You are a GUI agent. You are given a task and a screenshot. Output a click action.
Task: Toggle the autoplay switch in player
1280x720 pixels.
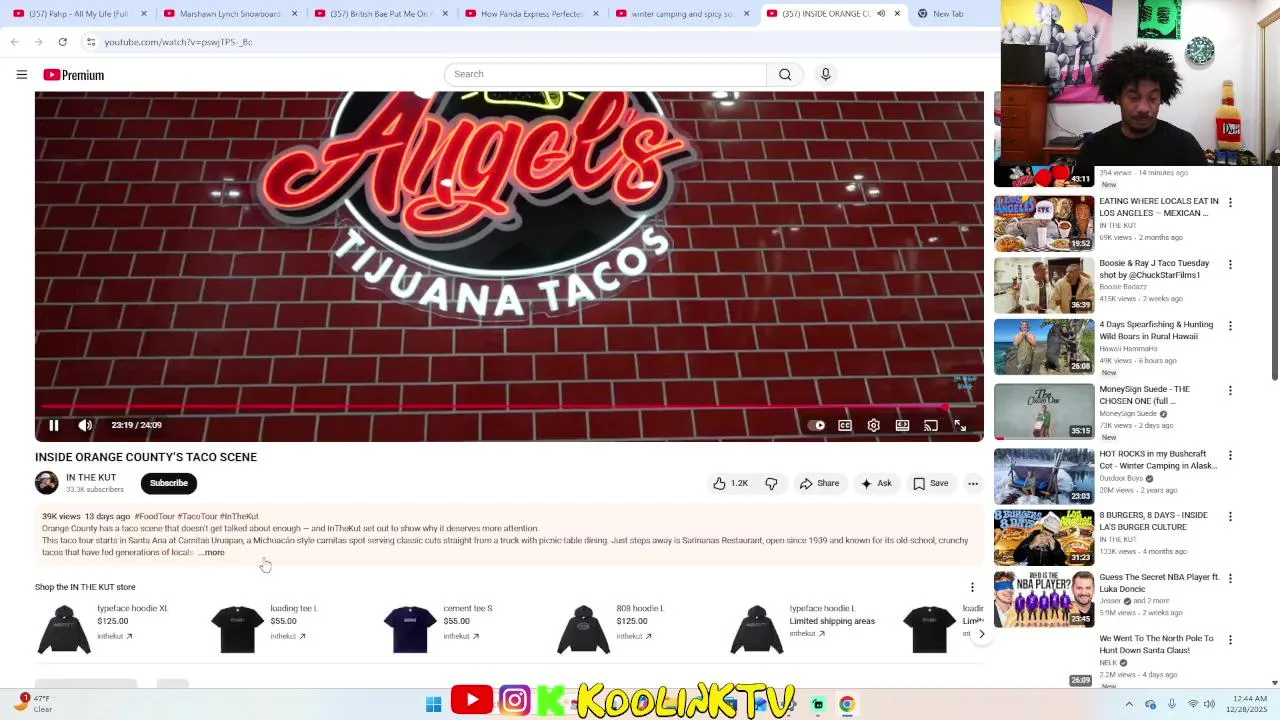[816, 425]
